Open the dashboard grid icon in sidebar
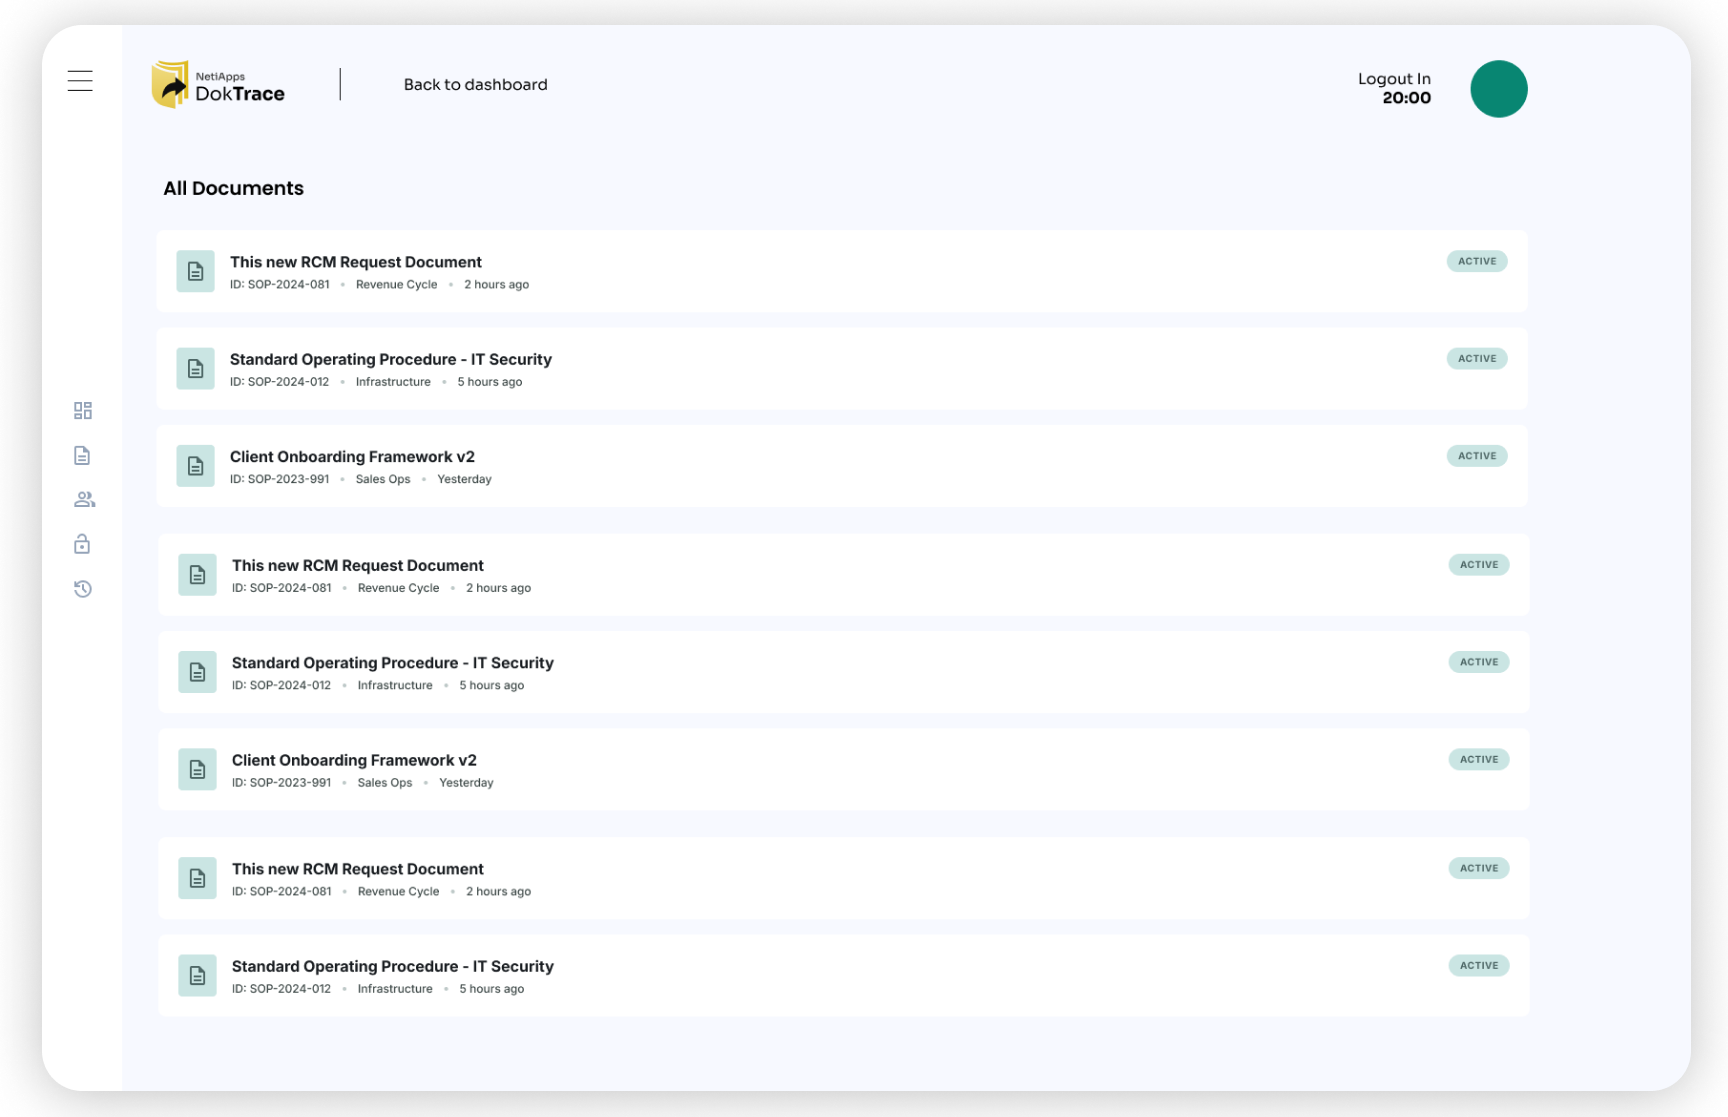The height and width of the screenshot is (1117, 1728). coord(83,411)
